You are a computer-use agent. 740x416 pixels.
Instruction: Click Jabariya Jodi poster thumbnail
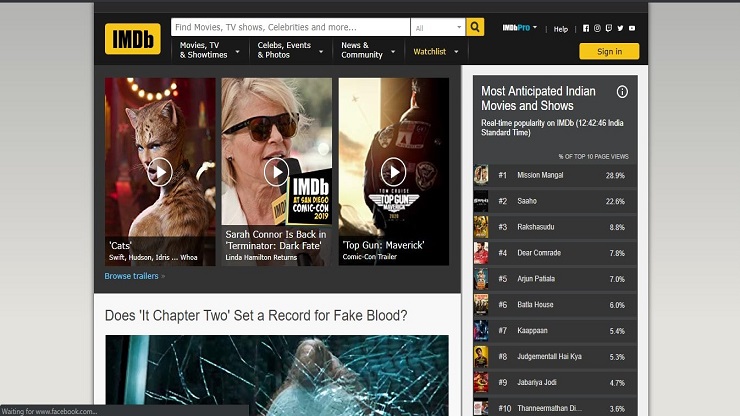tap(481, 382)
